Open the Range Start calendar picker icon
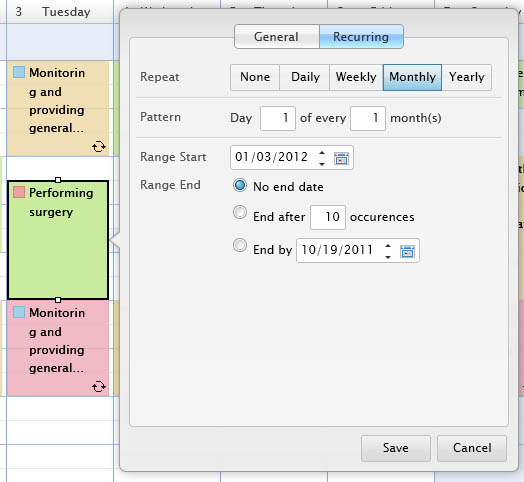This screenshot has width=524, height=482. (x=341, y=158)
